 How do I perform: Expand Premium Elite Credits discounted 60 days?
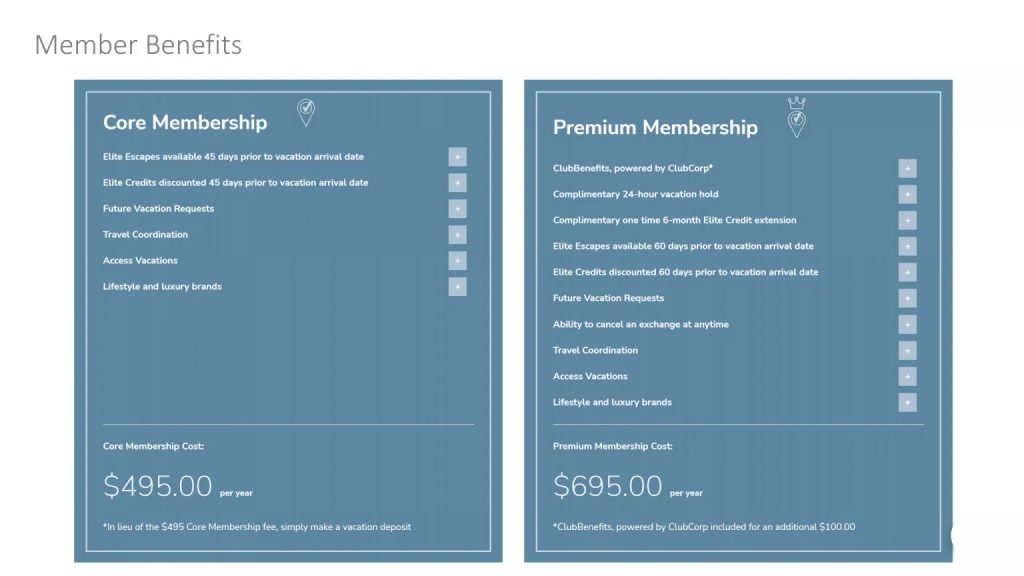pos(907,273)
